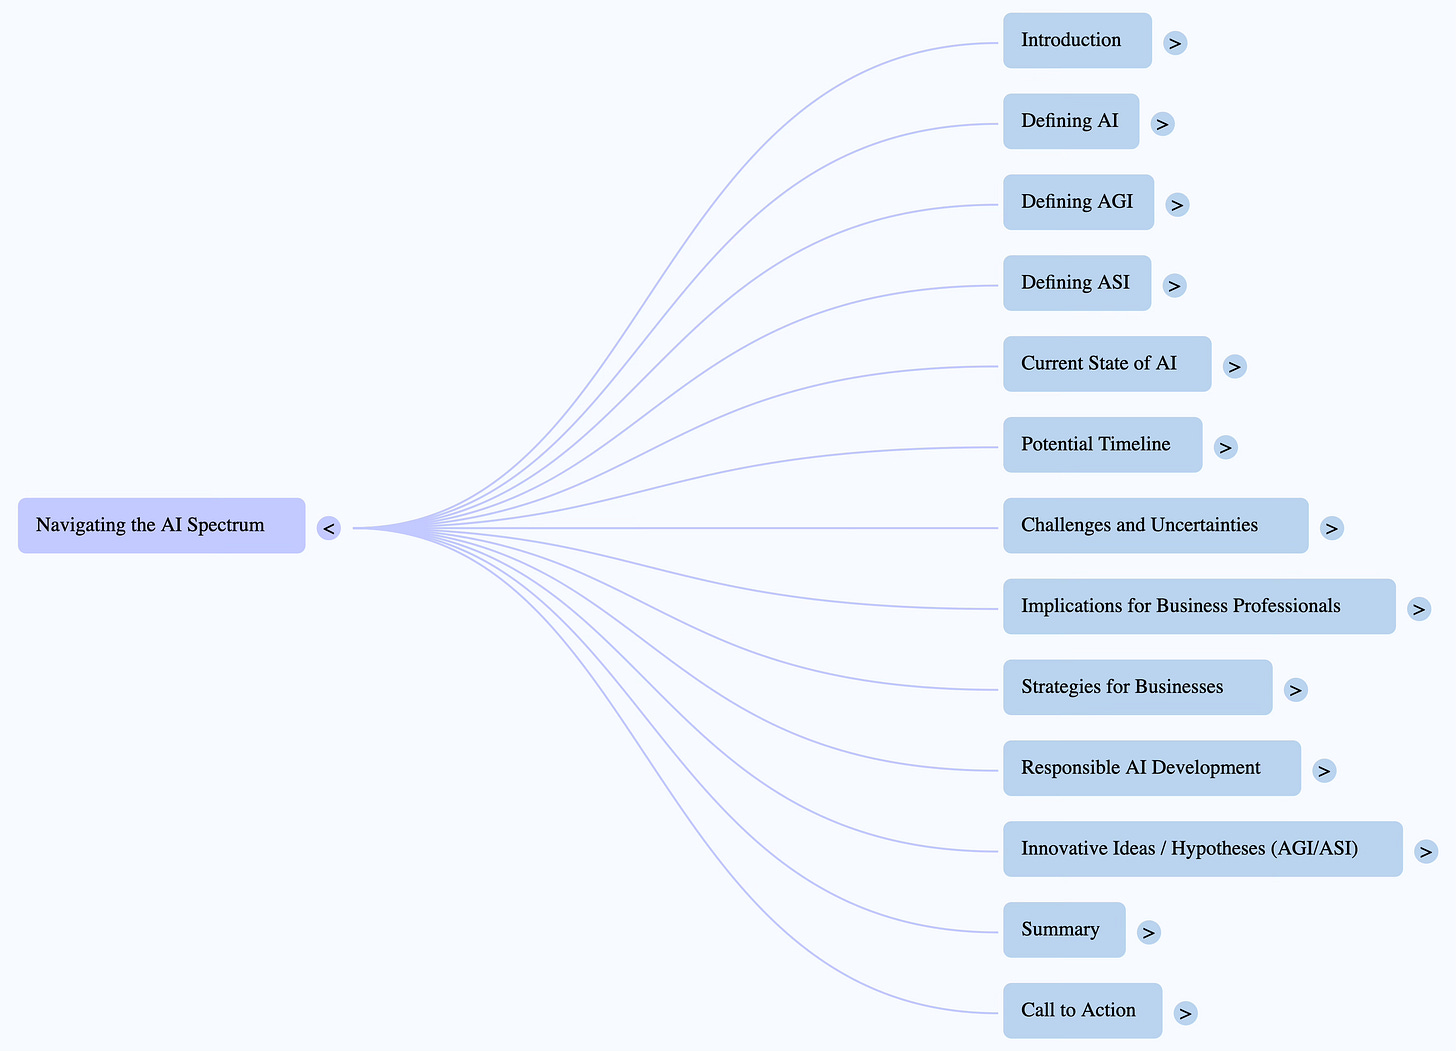1456x1051 pixels.
Task: Expand Challenges and Uncertainties branch
Action: click(1331, 528)
